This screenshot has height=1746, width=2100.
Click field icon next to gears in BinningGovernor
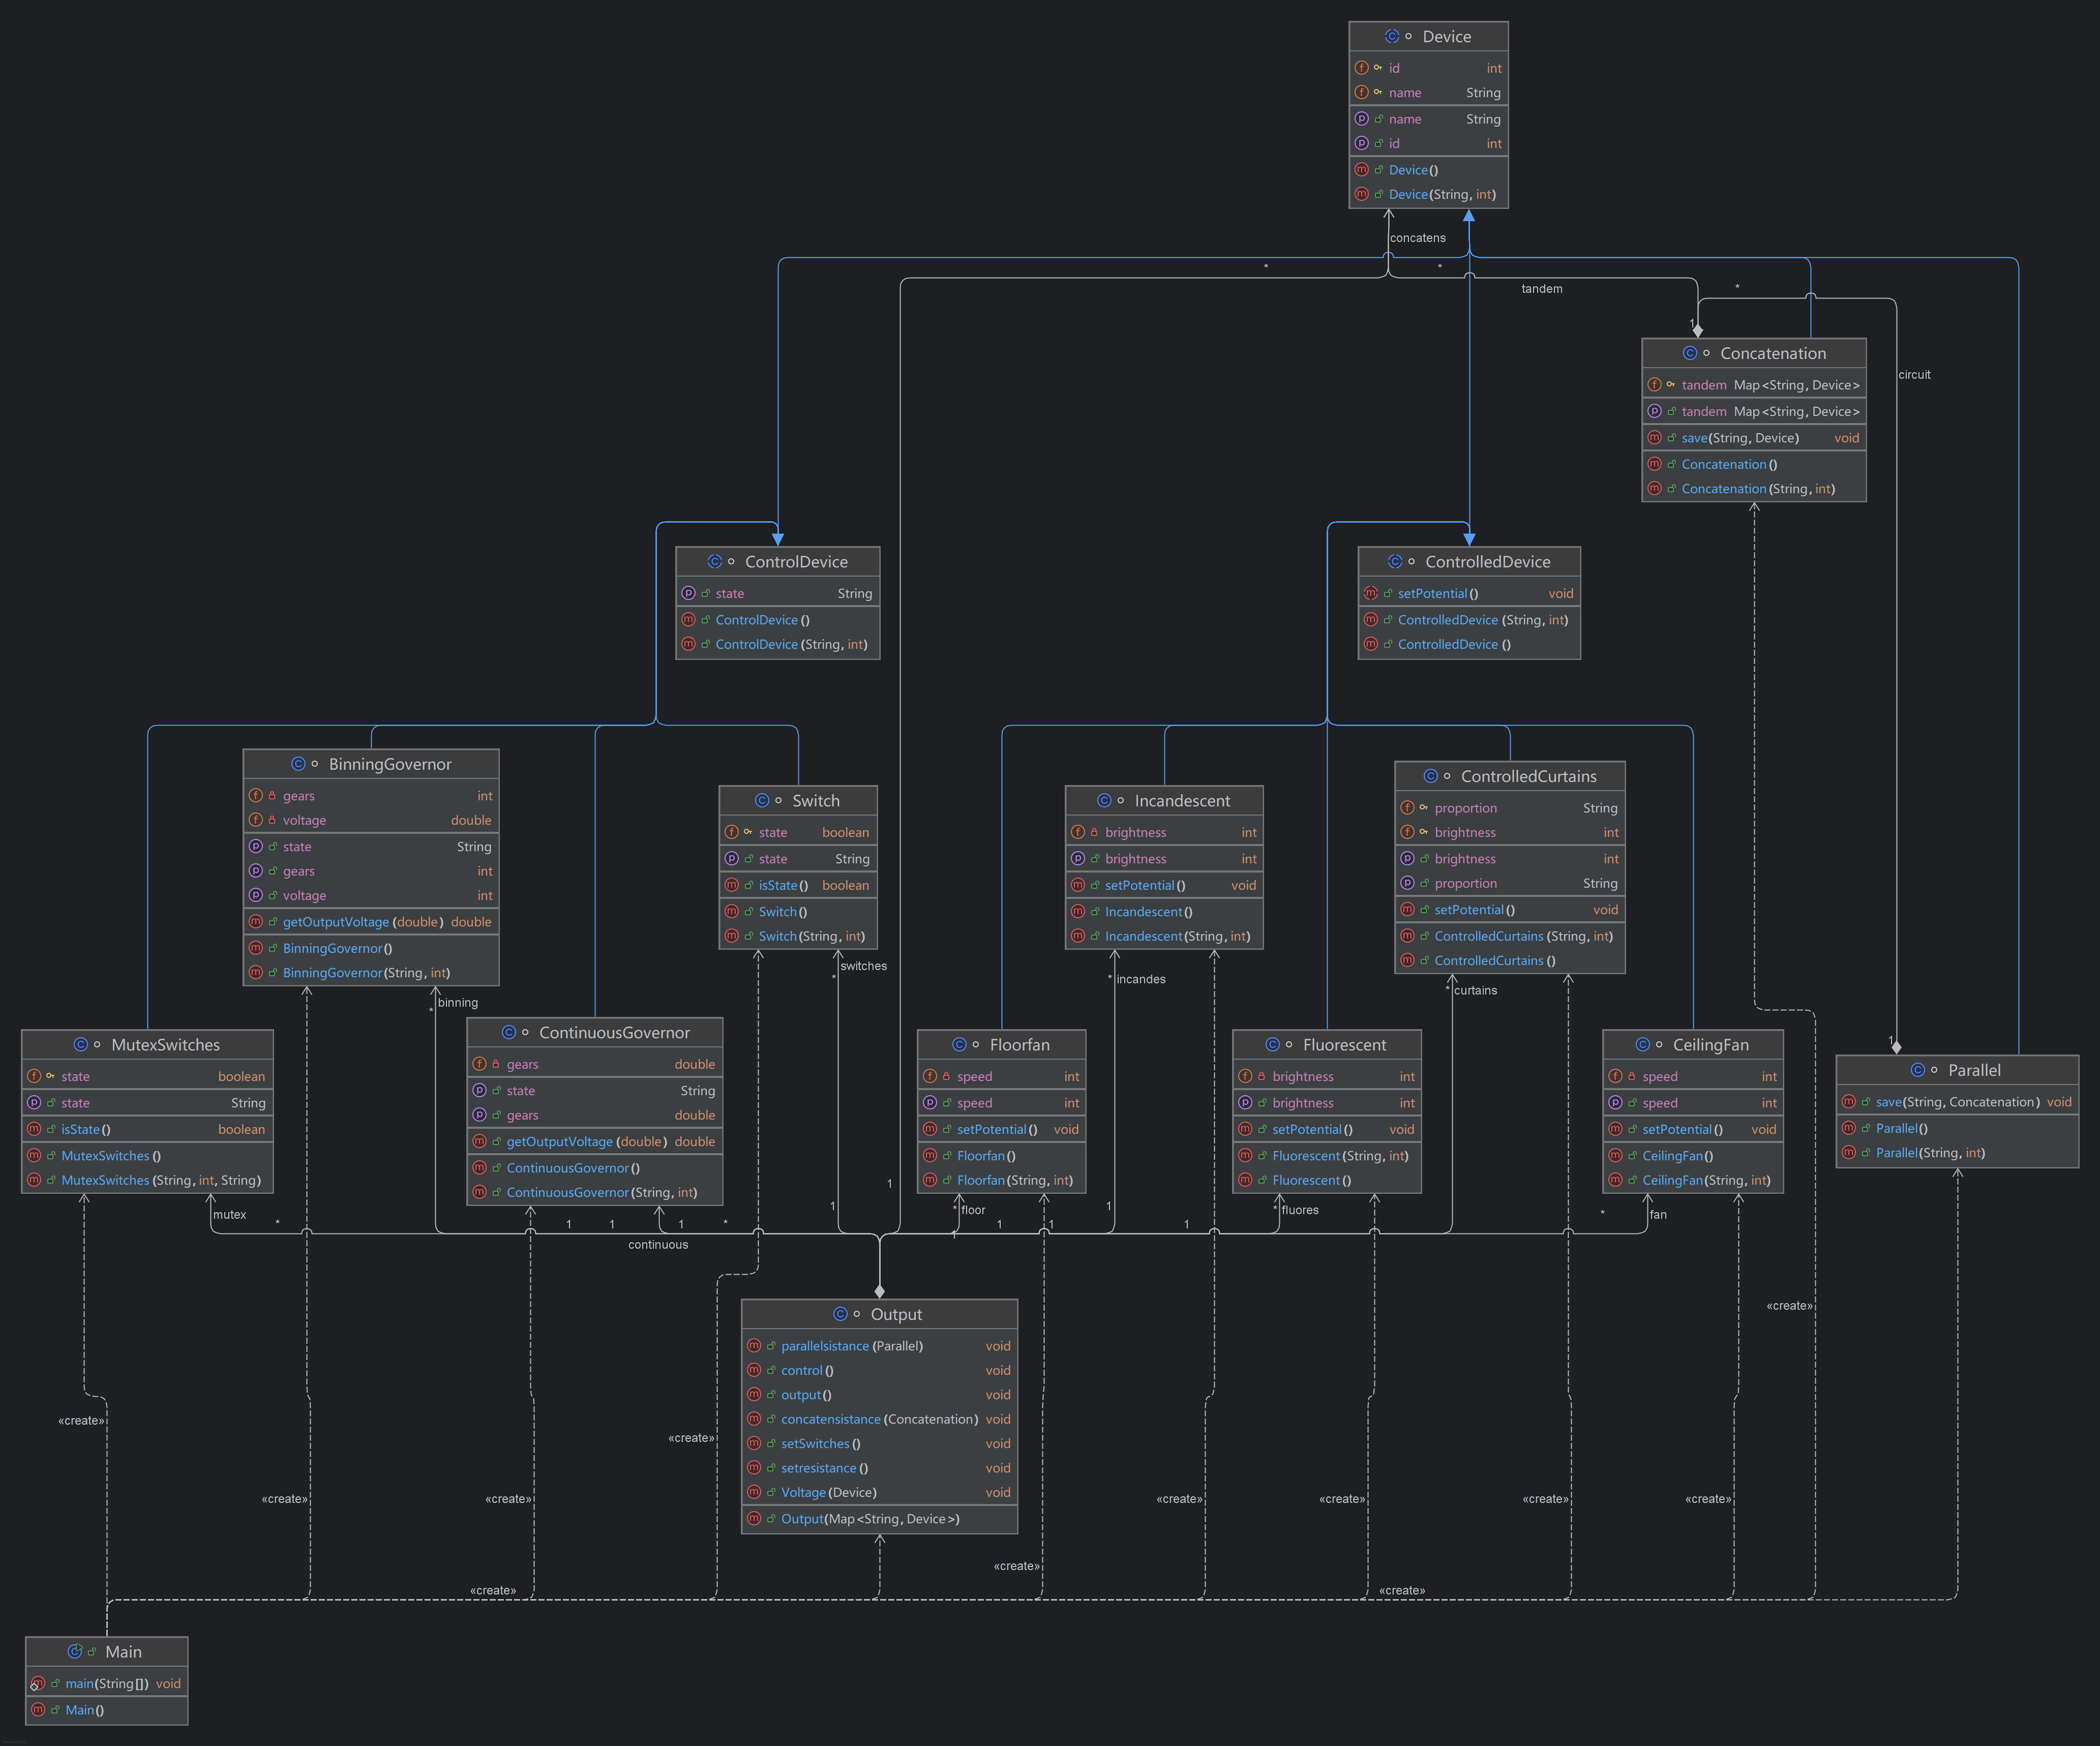click(256, 795)
